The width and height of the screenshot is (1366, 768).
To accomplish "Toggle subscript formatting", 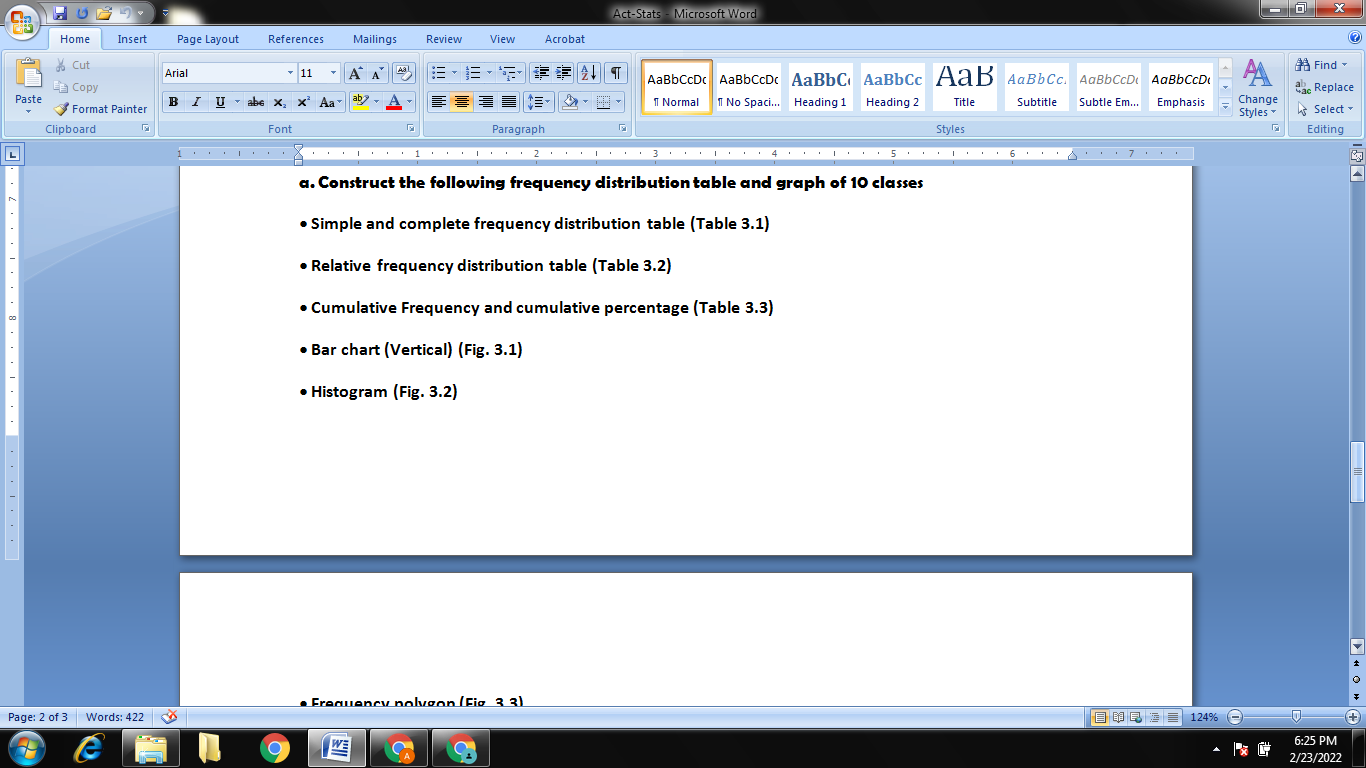I will click(280, 102).
